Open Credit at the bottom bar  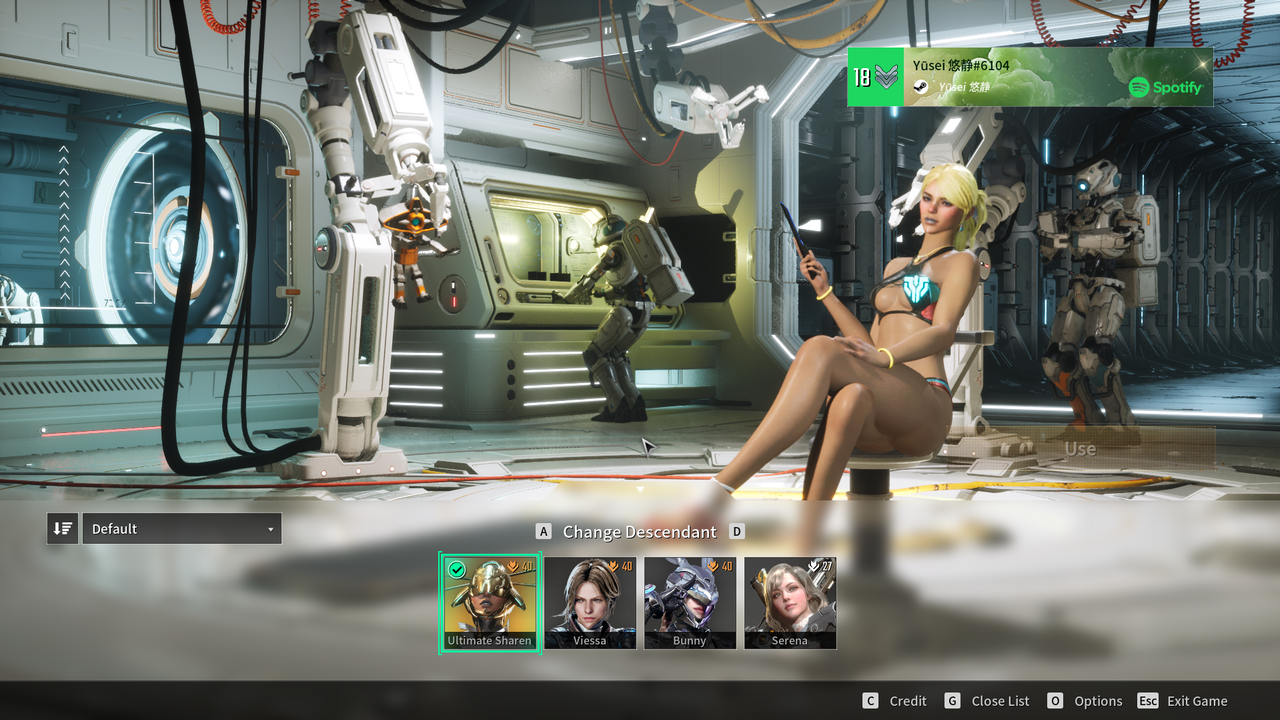[x=908, y=701]
